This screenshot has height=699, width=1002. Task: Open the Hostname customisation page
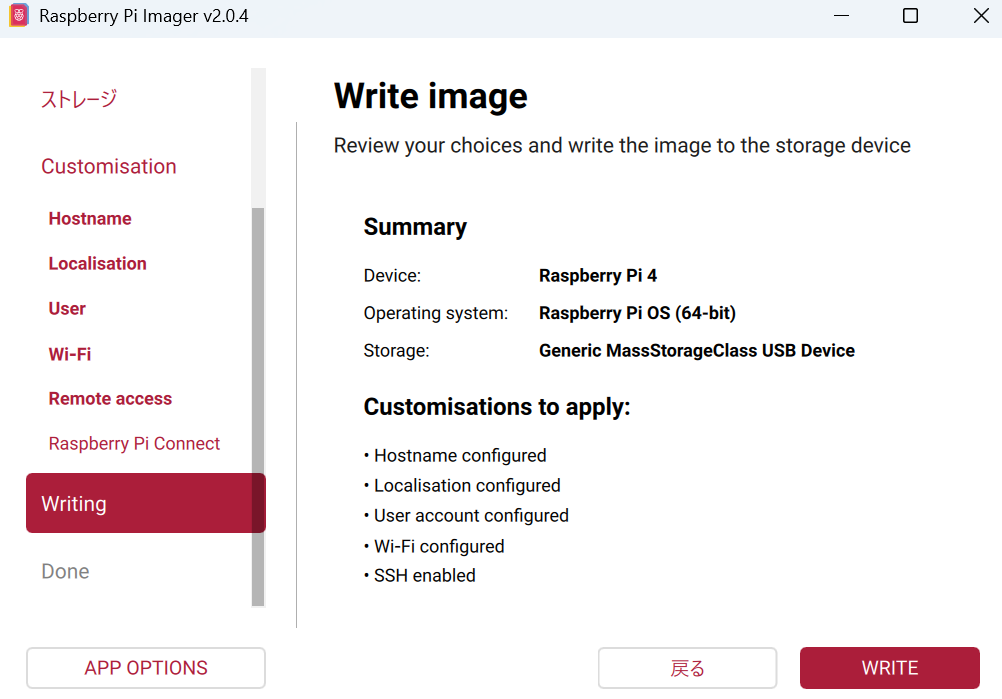pyautogui.click(x=90, y=219)
